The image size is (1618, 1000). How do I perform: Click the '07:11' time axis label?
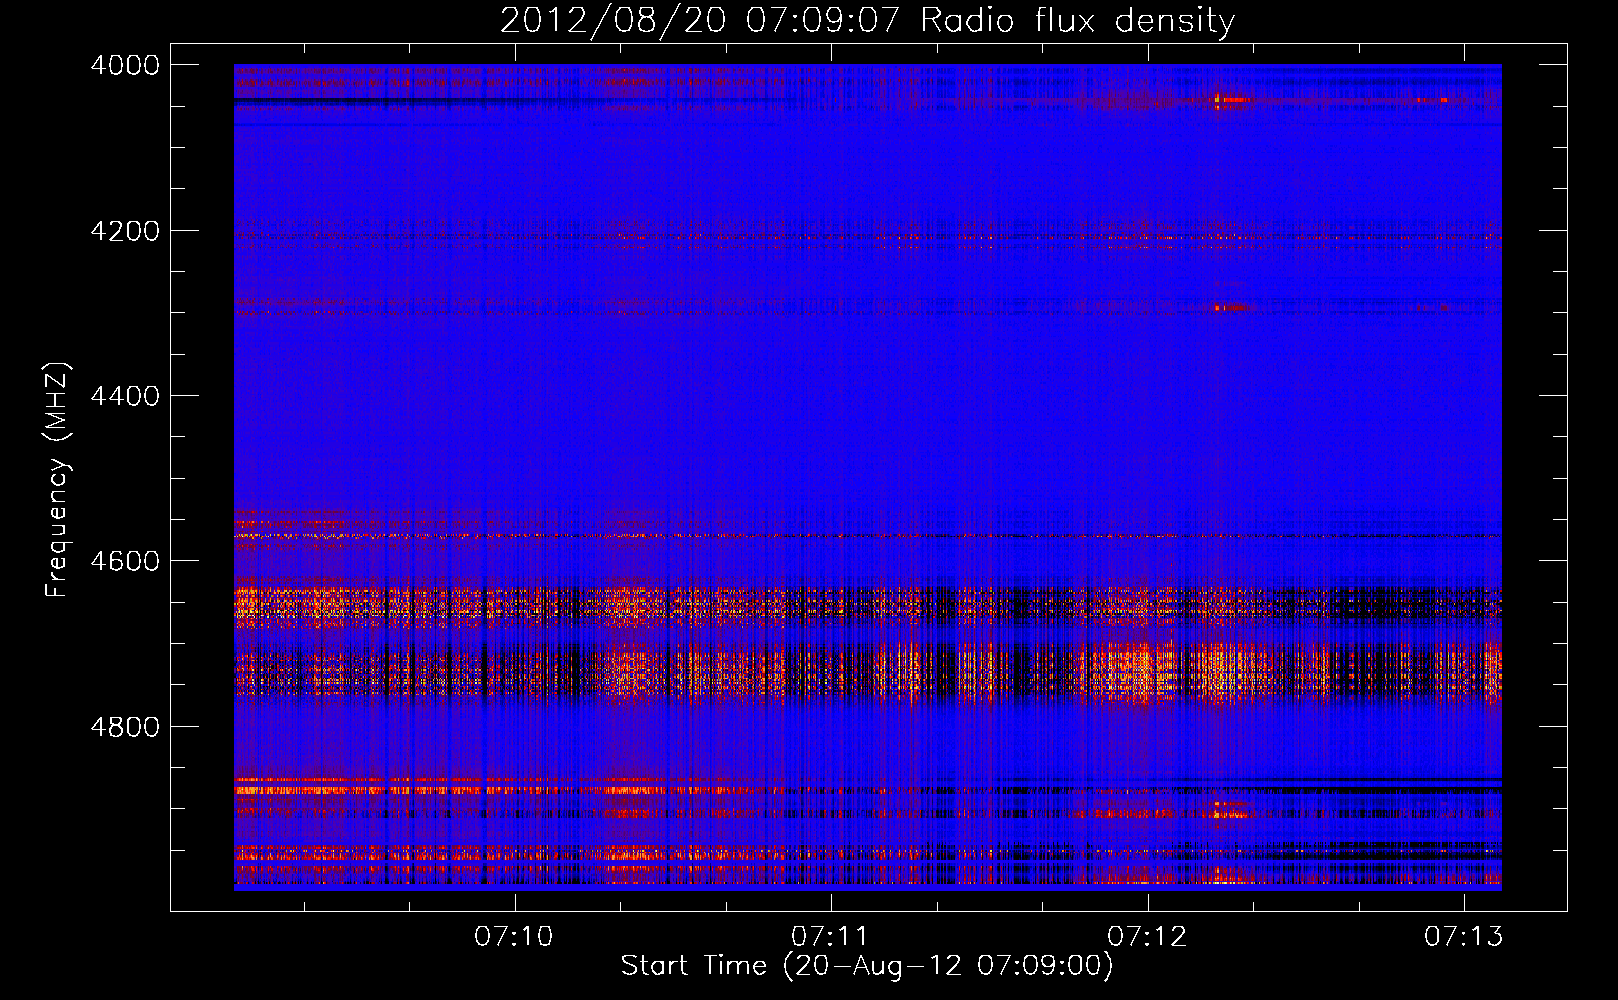pyautogui.click(x=830, y=936)
